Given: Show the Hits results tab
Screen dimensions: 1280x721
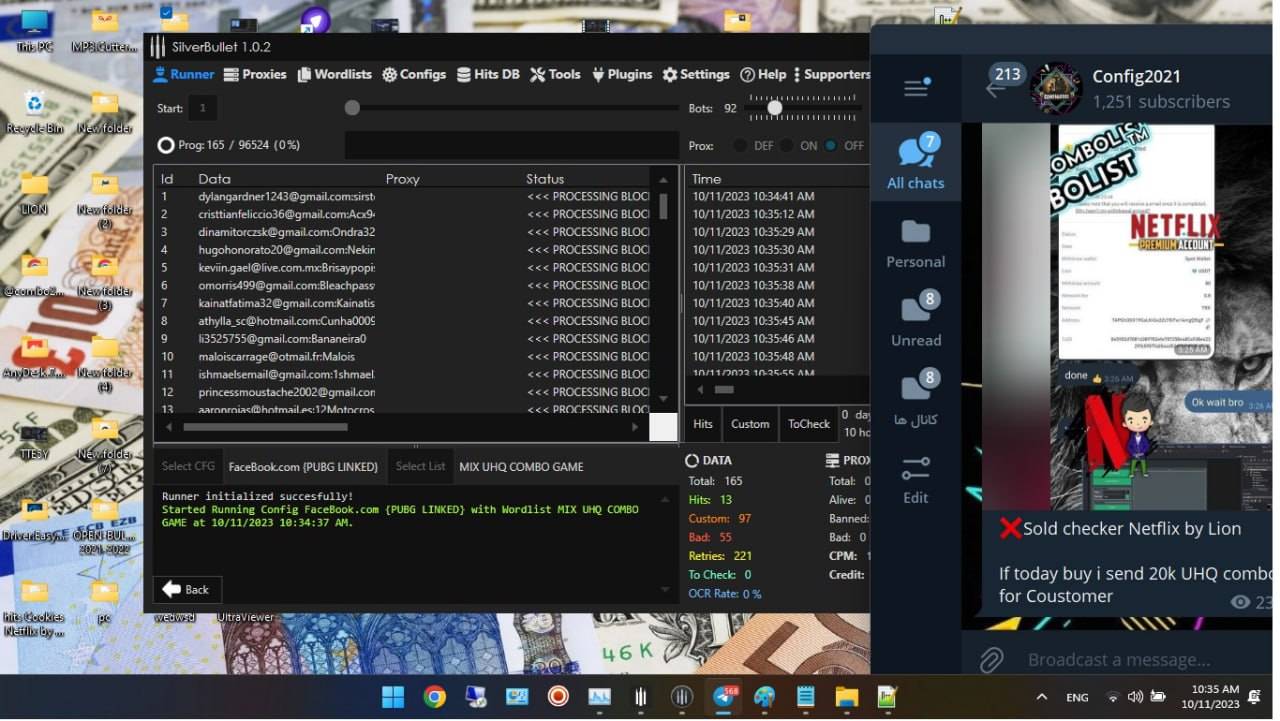Looking at the screenshot, I should [703, 424].
